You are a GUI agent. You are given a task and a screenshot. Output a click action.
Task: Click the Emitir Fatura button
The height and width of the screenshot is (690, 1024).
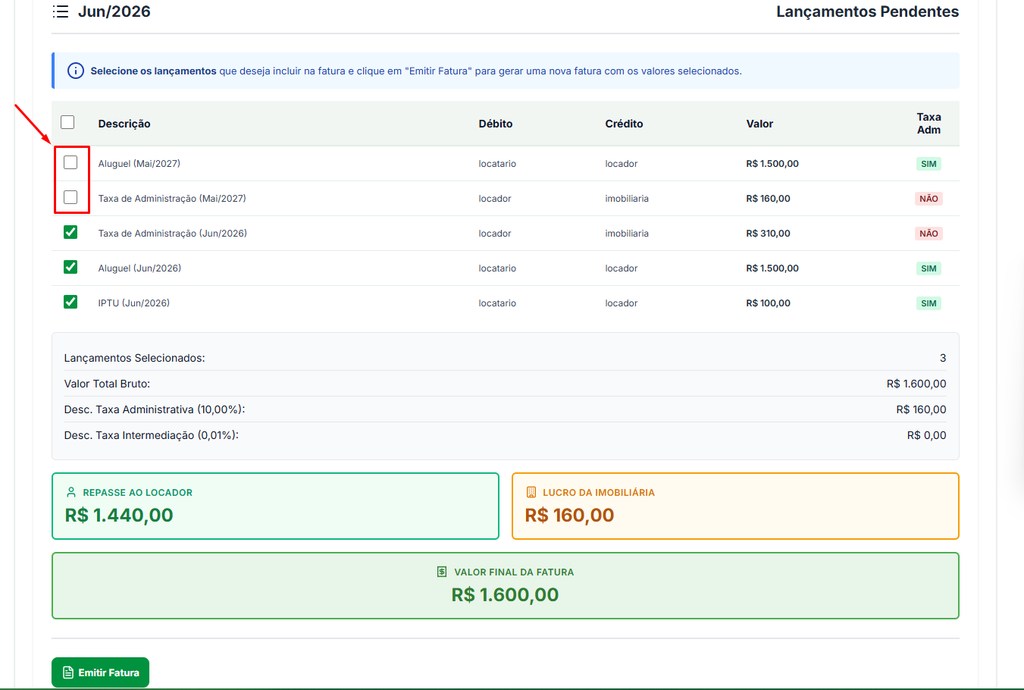tap(101, 672)
